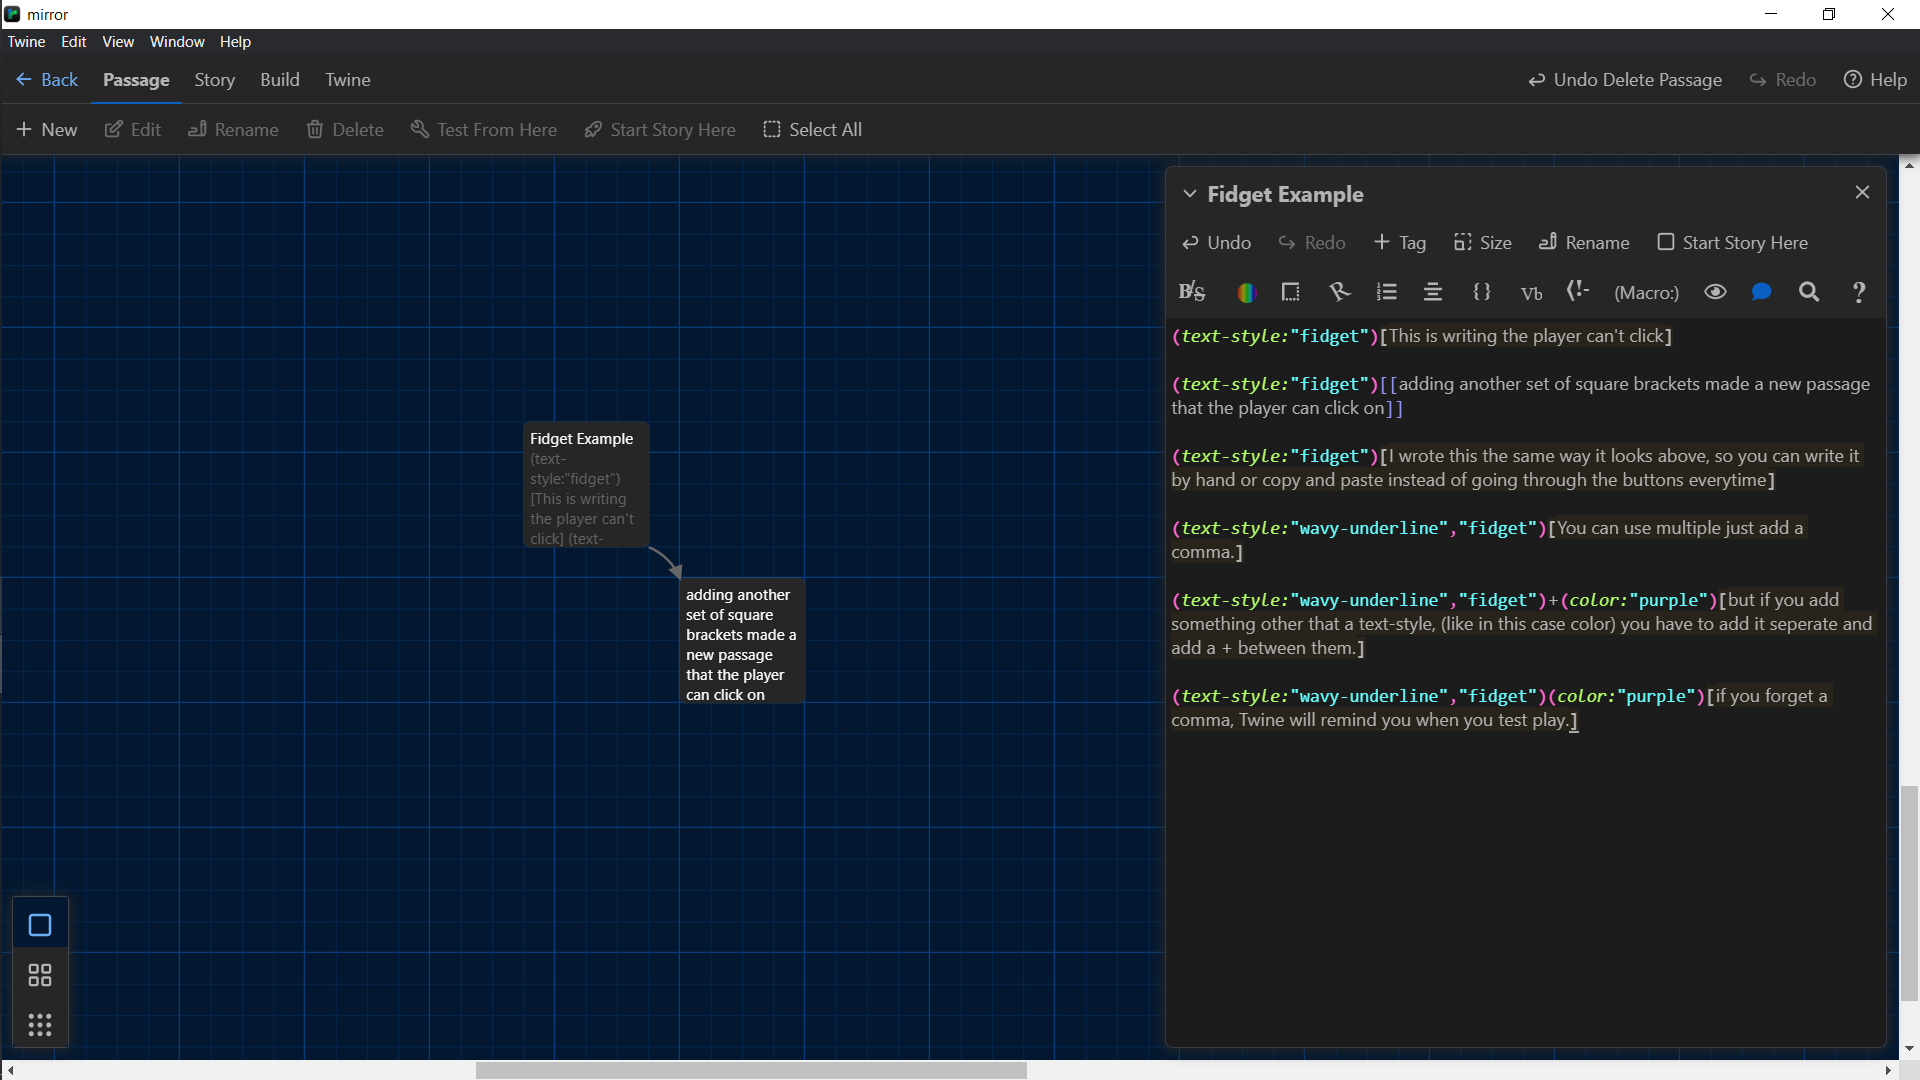This screenshot has height=1080, width=1920.
Task: Switch to smallest grid zoom level
Action: [x=39, y=1024]
